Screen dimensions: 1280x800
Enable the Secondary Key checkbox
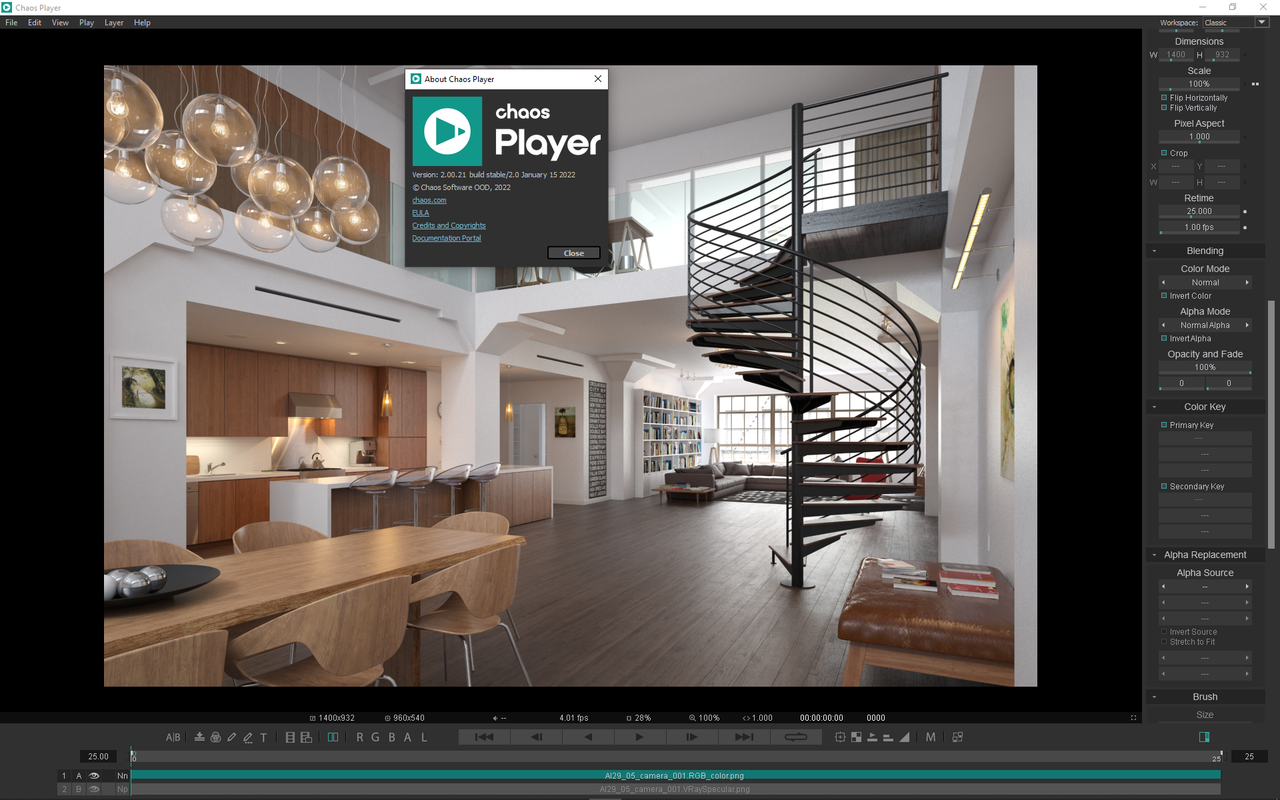point(1164,486)
